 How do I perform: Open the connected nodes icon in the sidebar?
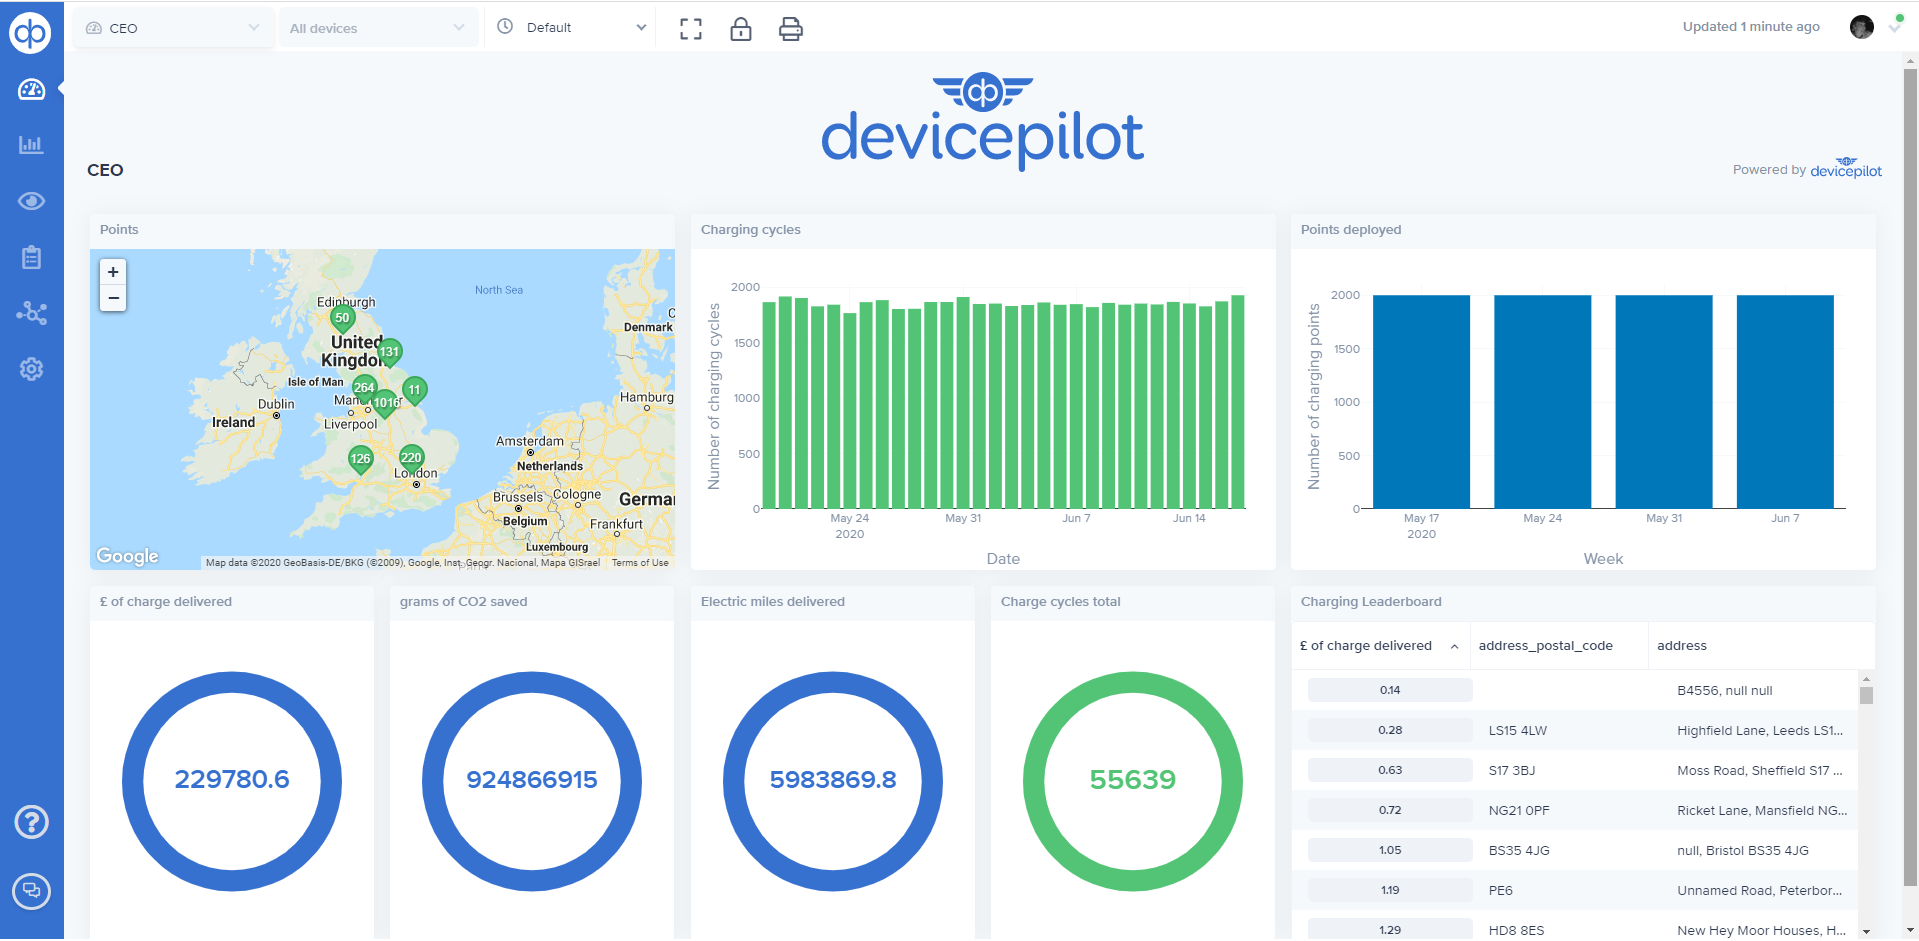coord(31,313)
